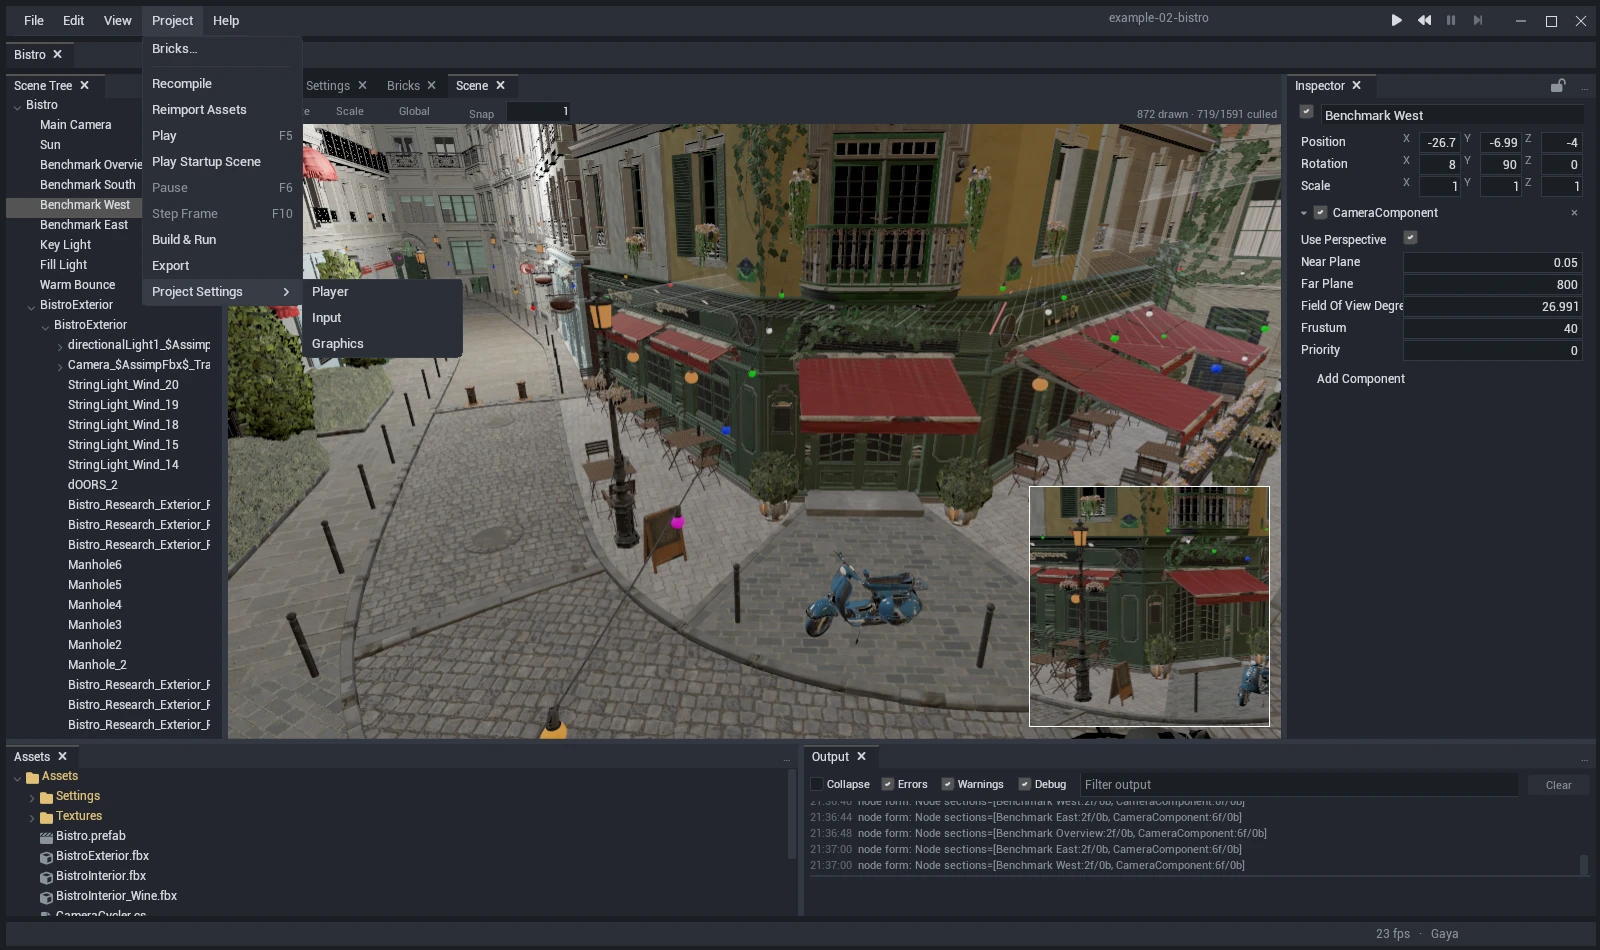
Task: Select Graphics in Project Settings submenu
Action: tap(382, 344)
